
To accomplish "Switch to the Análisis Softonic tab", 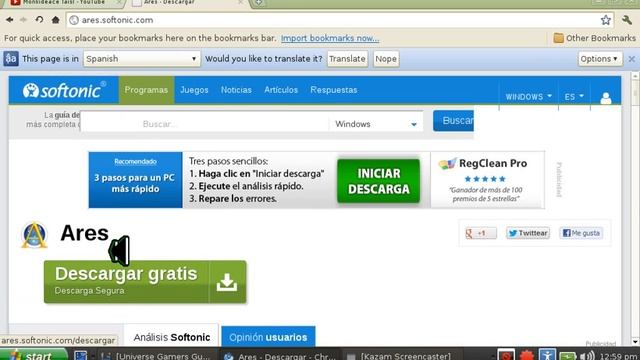I will point(171,337).
